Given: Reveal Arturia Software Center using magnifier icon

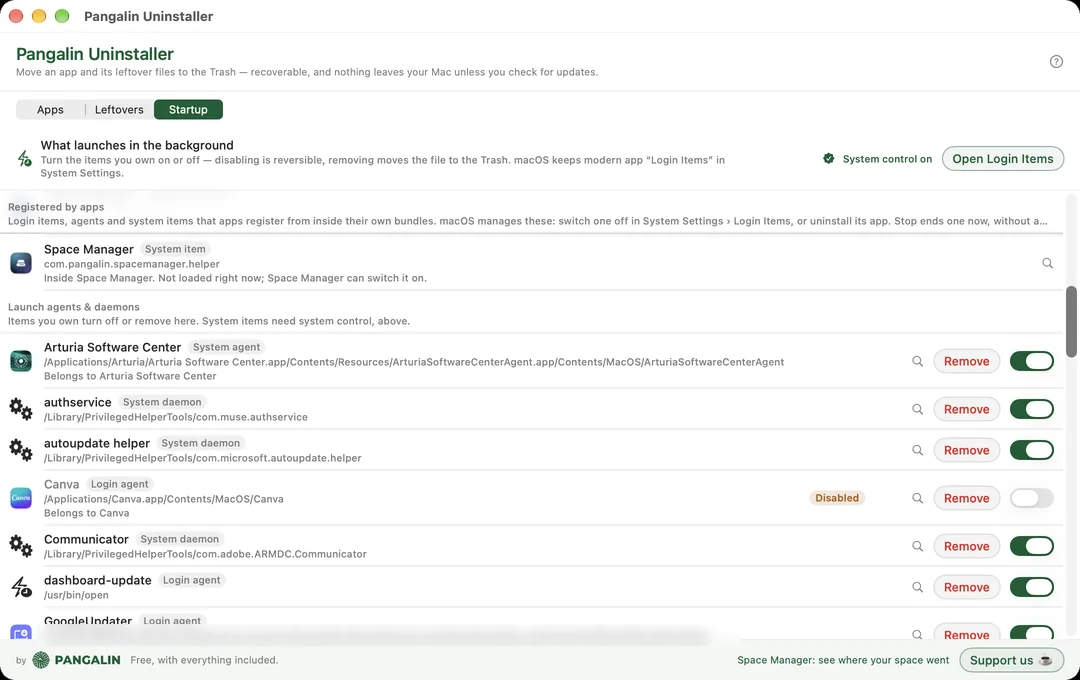Looking at the screenshot, I should tap(917, 361).
